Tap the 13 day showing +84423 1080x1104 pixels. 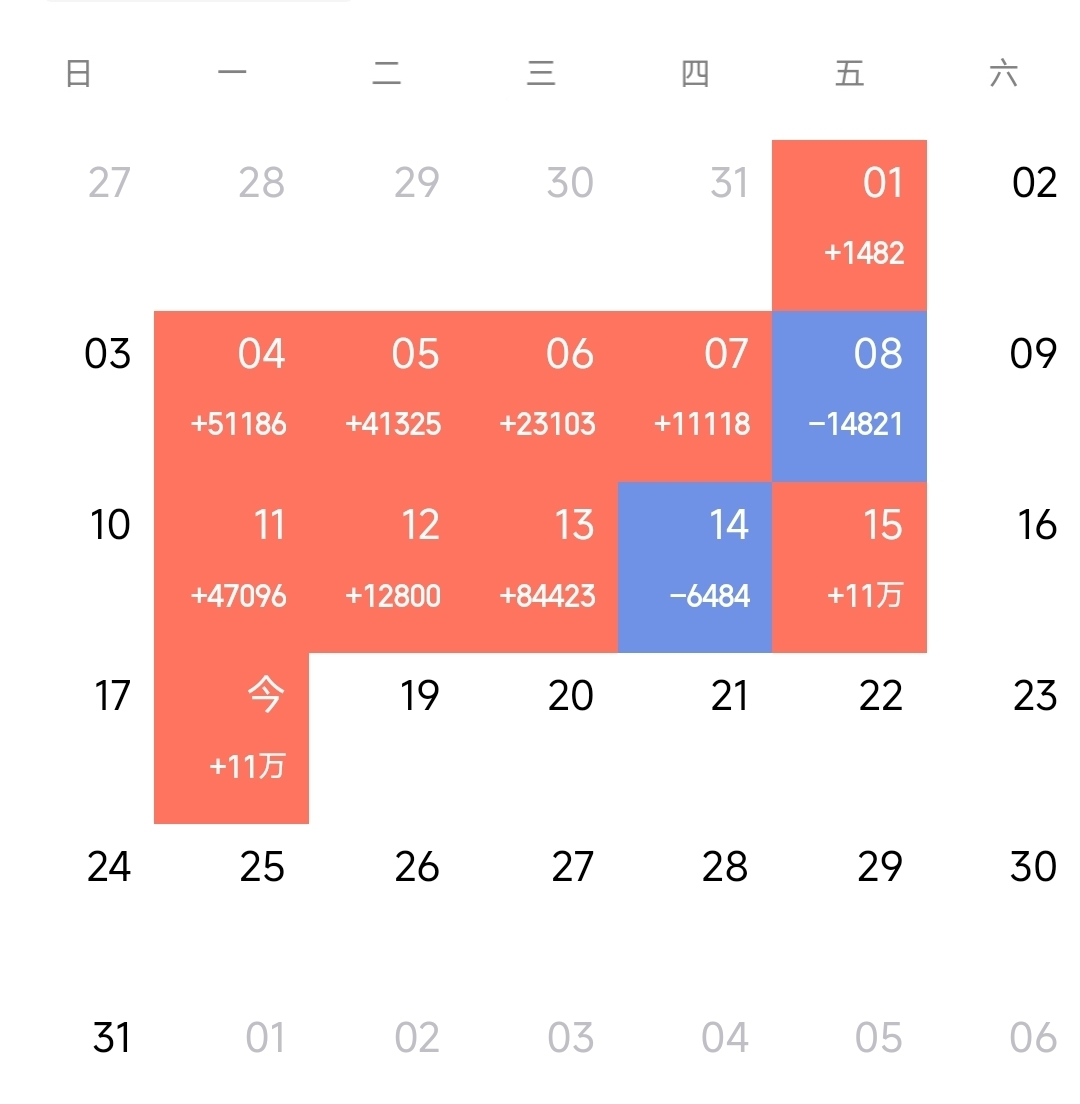point(541,567)
